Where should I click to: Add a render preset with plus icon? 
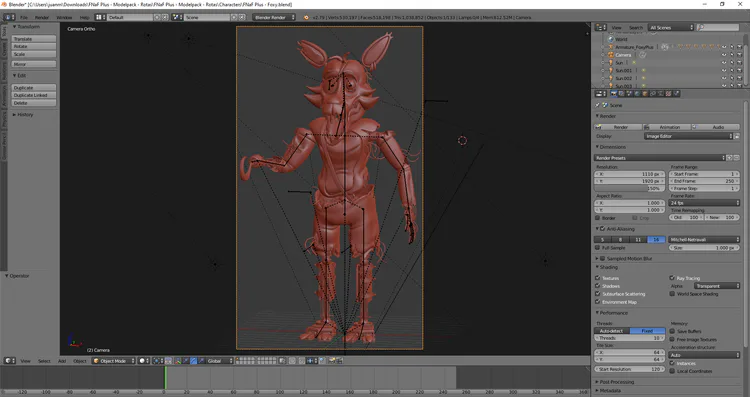point(729,158)
